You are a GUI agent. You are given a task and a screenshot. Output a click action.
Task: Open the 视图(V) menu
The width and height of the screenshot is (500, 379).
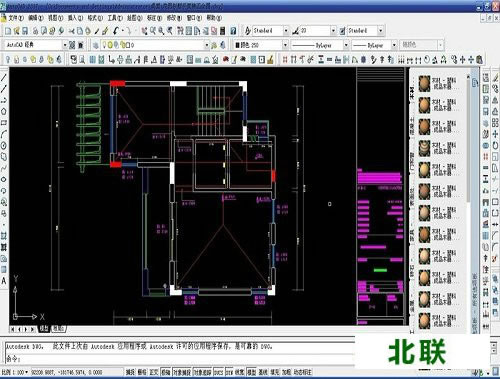[x=55, y=18]
